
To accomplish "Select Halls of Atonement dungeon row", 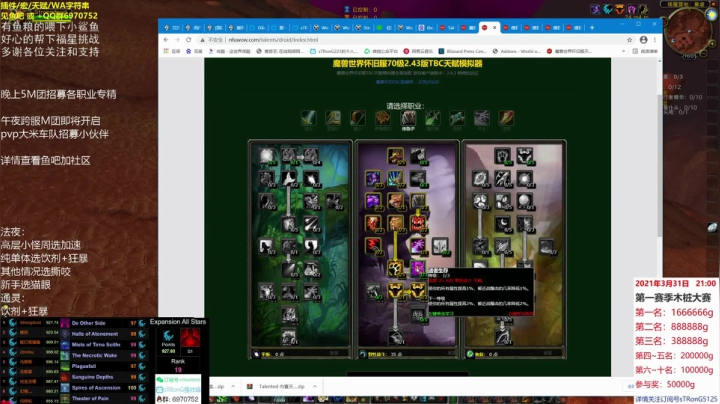I will 103,334.
